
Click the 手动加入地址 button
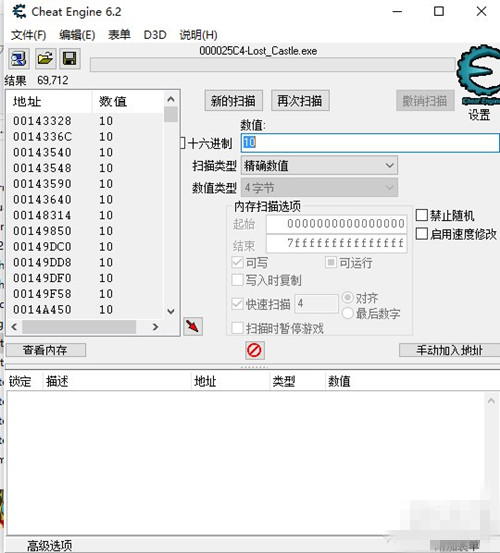click(x=450, y=350)
